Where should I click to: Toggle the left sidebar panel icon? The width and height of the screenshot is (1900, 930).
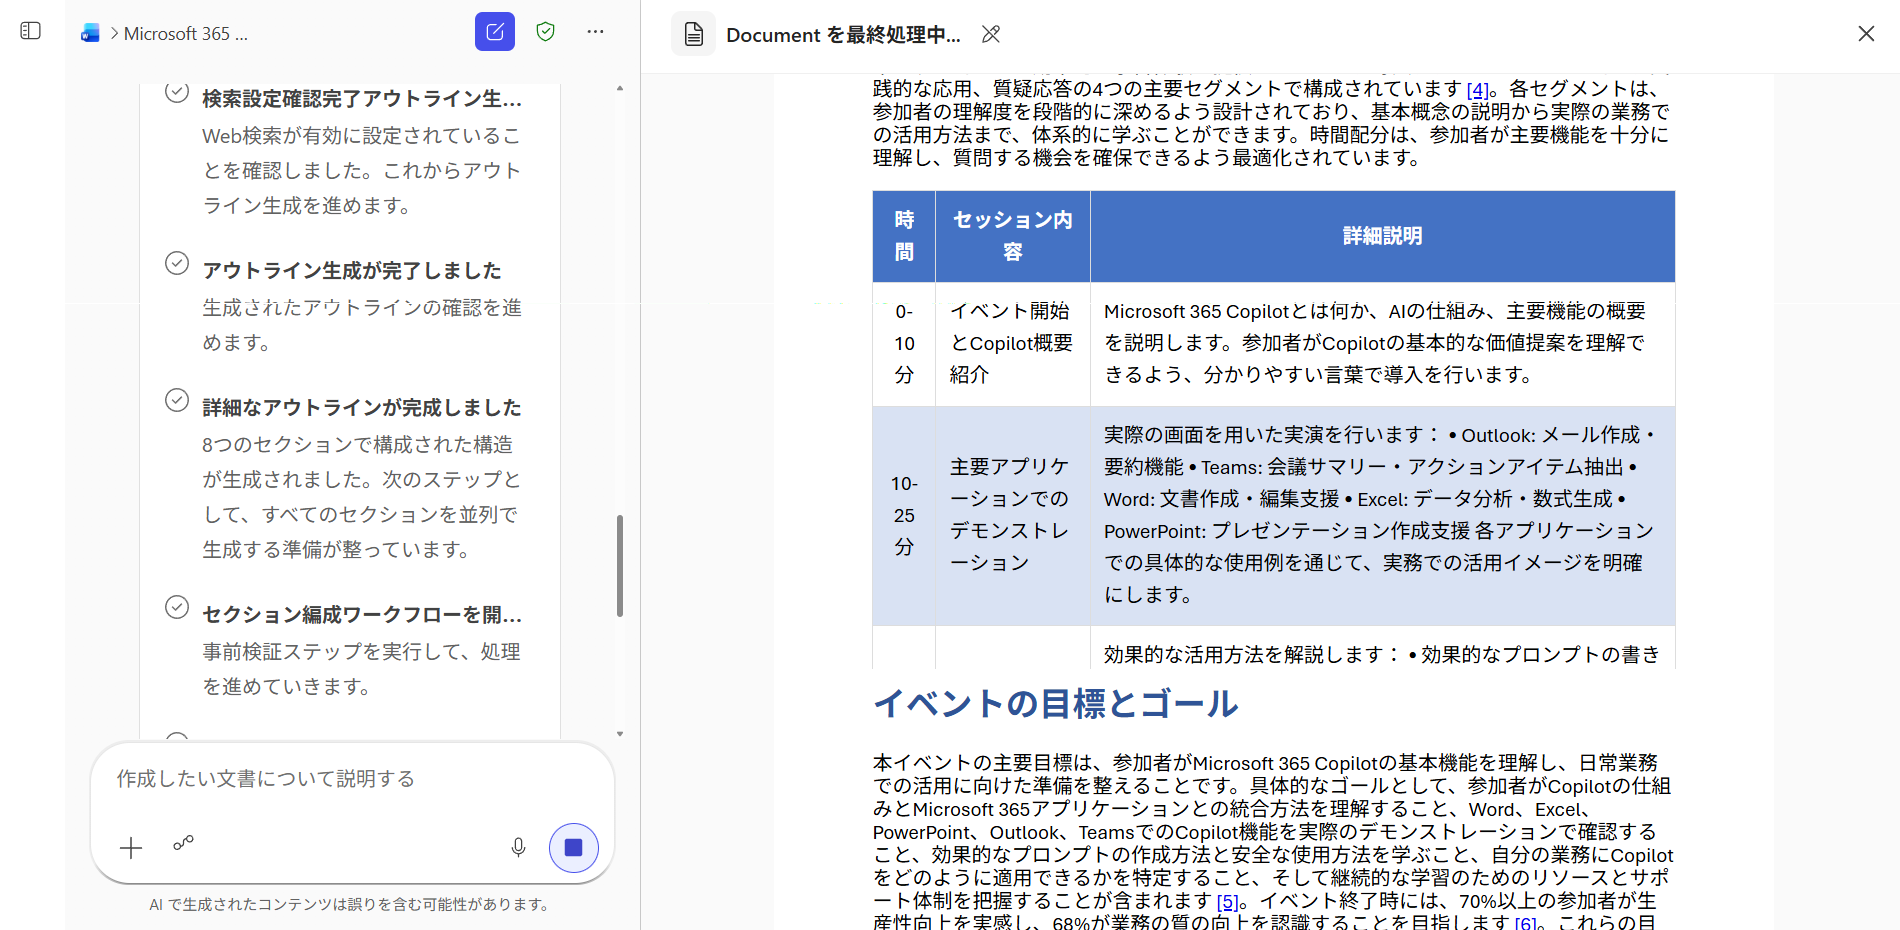[31, 31]
